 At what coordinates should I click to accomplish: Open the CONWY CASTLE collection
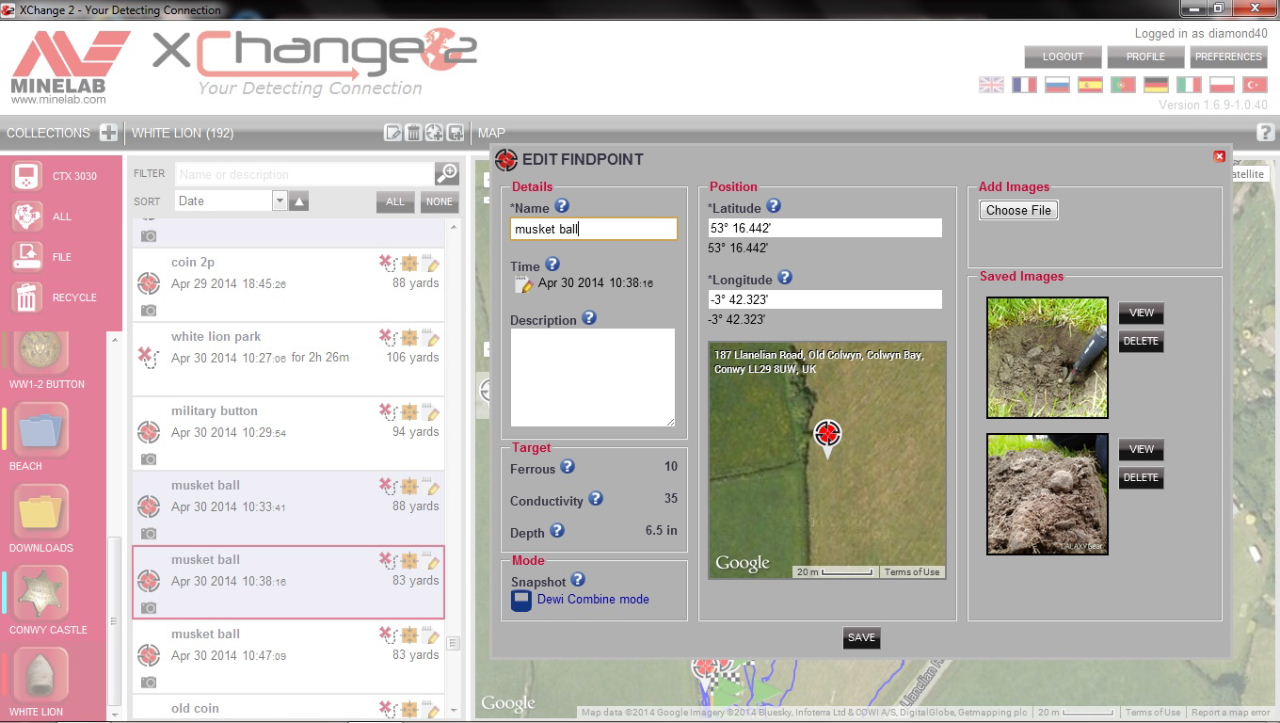click(x=42, y=594)
